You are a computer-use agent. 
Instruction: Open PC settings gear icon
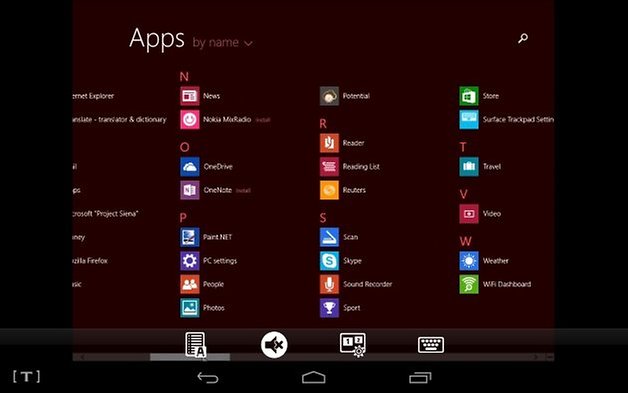pyautogui.click(x=189, y=261)
